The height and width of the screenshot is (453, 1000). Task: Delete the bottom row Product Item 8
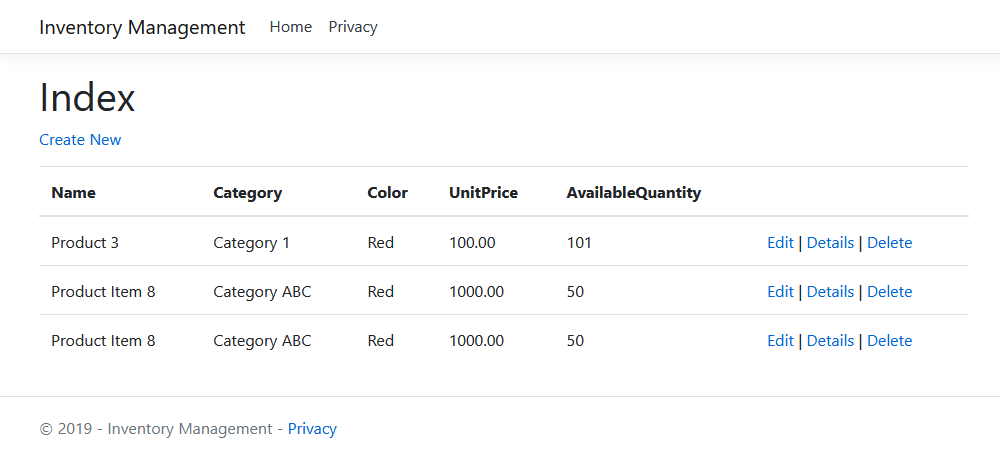coord(889,341)
